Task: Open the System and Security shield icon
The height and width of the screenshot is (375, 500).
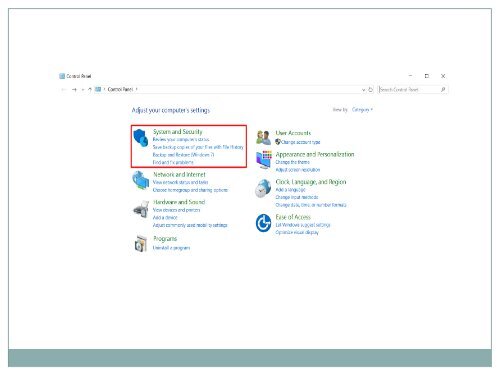Action: [x=141, y=138]
